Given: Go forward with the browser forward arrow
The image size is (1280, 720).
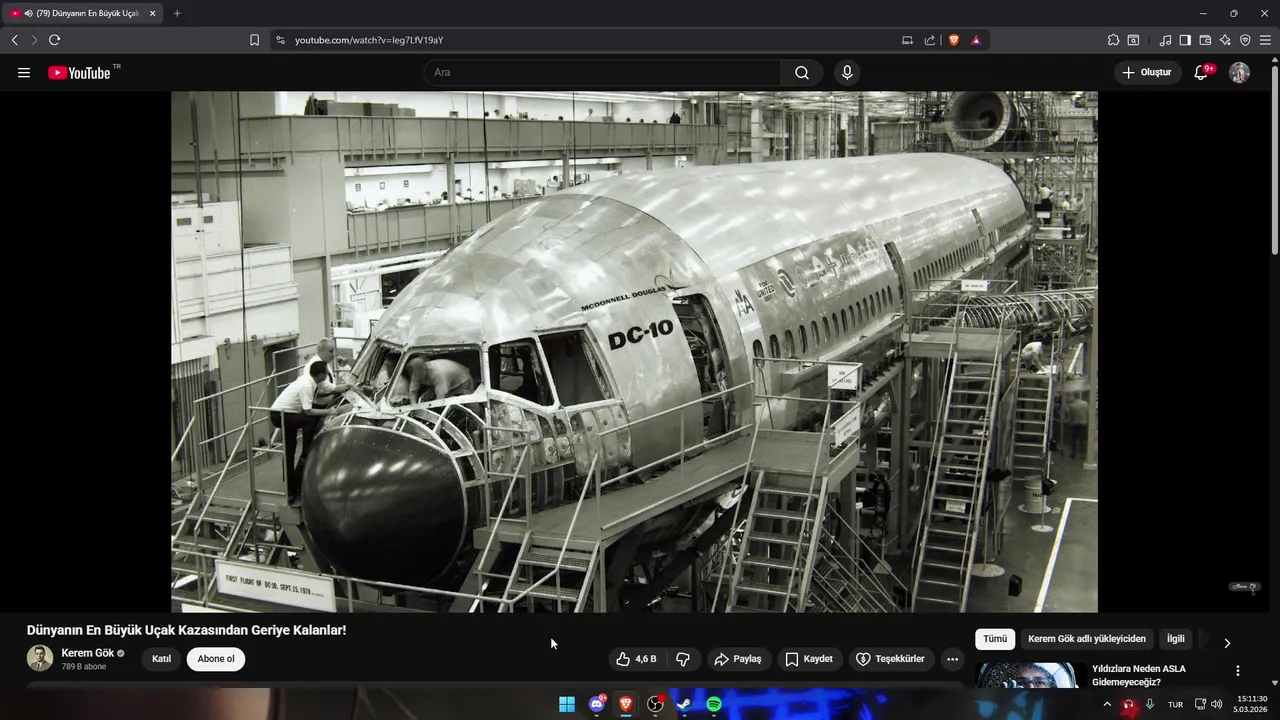Looking at the screenshot, I should (x=34, y=40).
